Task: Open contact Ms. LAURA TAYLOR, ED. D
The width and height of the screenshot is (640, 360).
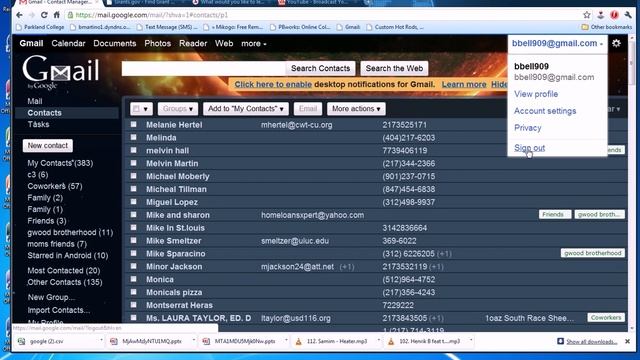Action: (x=198, y=318)
